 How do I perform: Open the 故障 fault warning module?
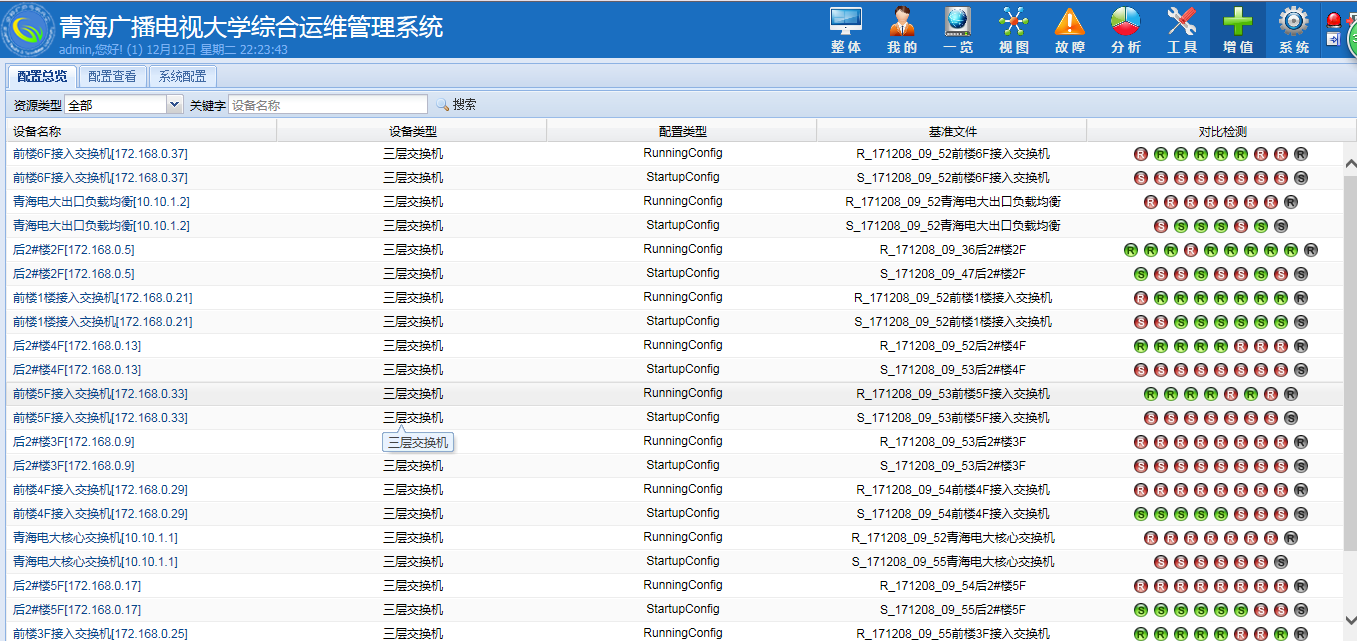pyautogui.click(x=1070, y=30)
